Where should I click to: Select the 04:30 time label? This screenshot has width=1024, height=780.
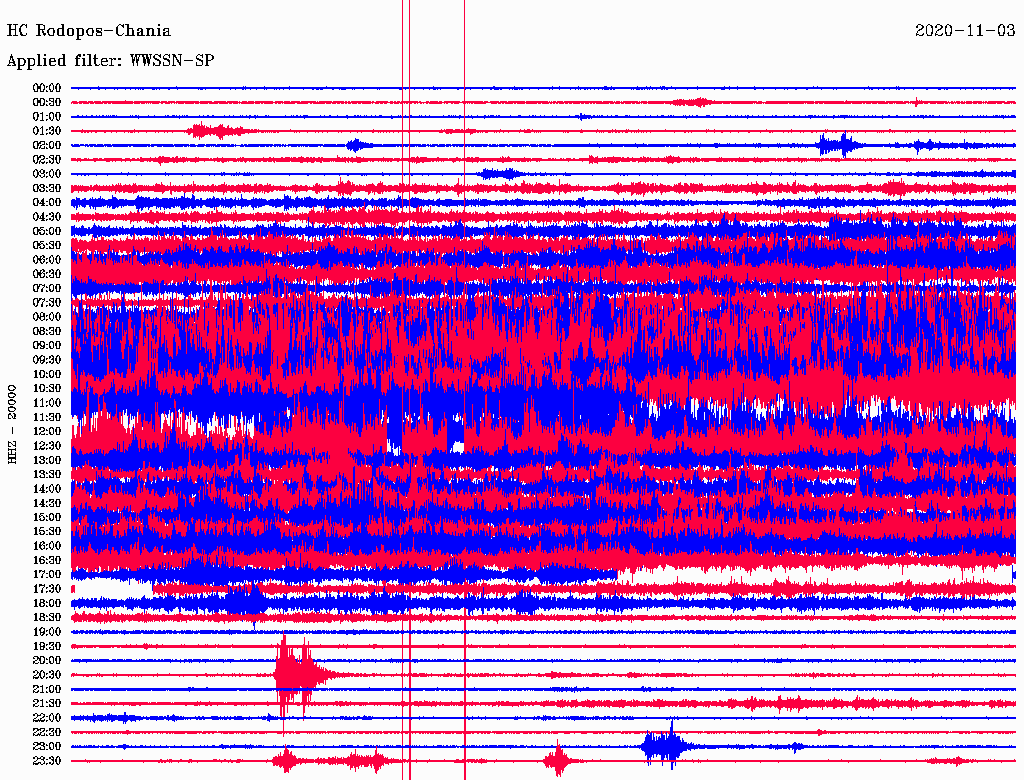tap(47, 217)
